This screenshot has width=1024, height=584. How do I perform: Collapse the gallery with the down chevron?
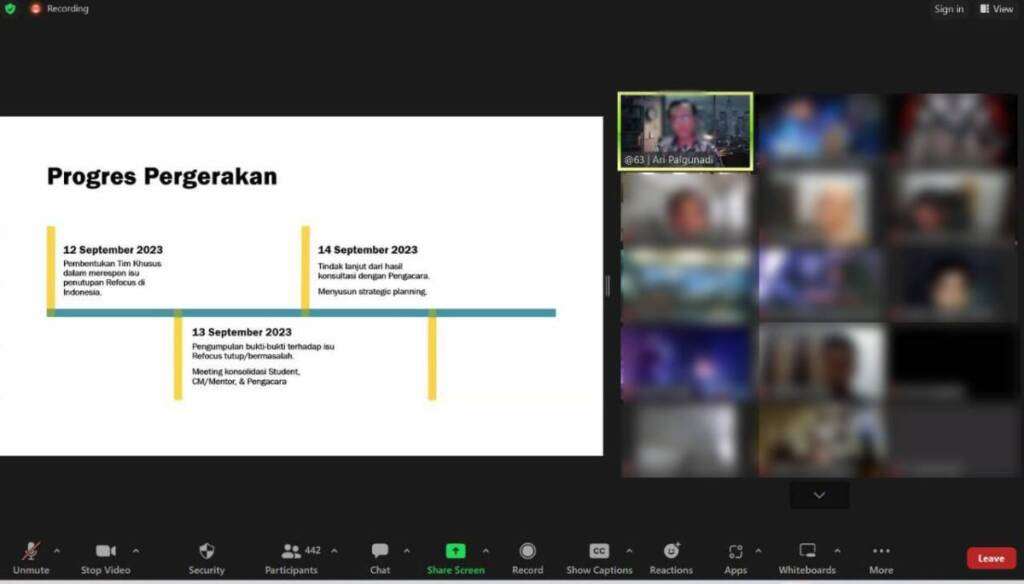[x=819, y=494]
